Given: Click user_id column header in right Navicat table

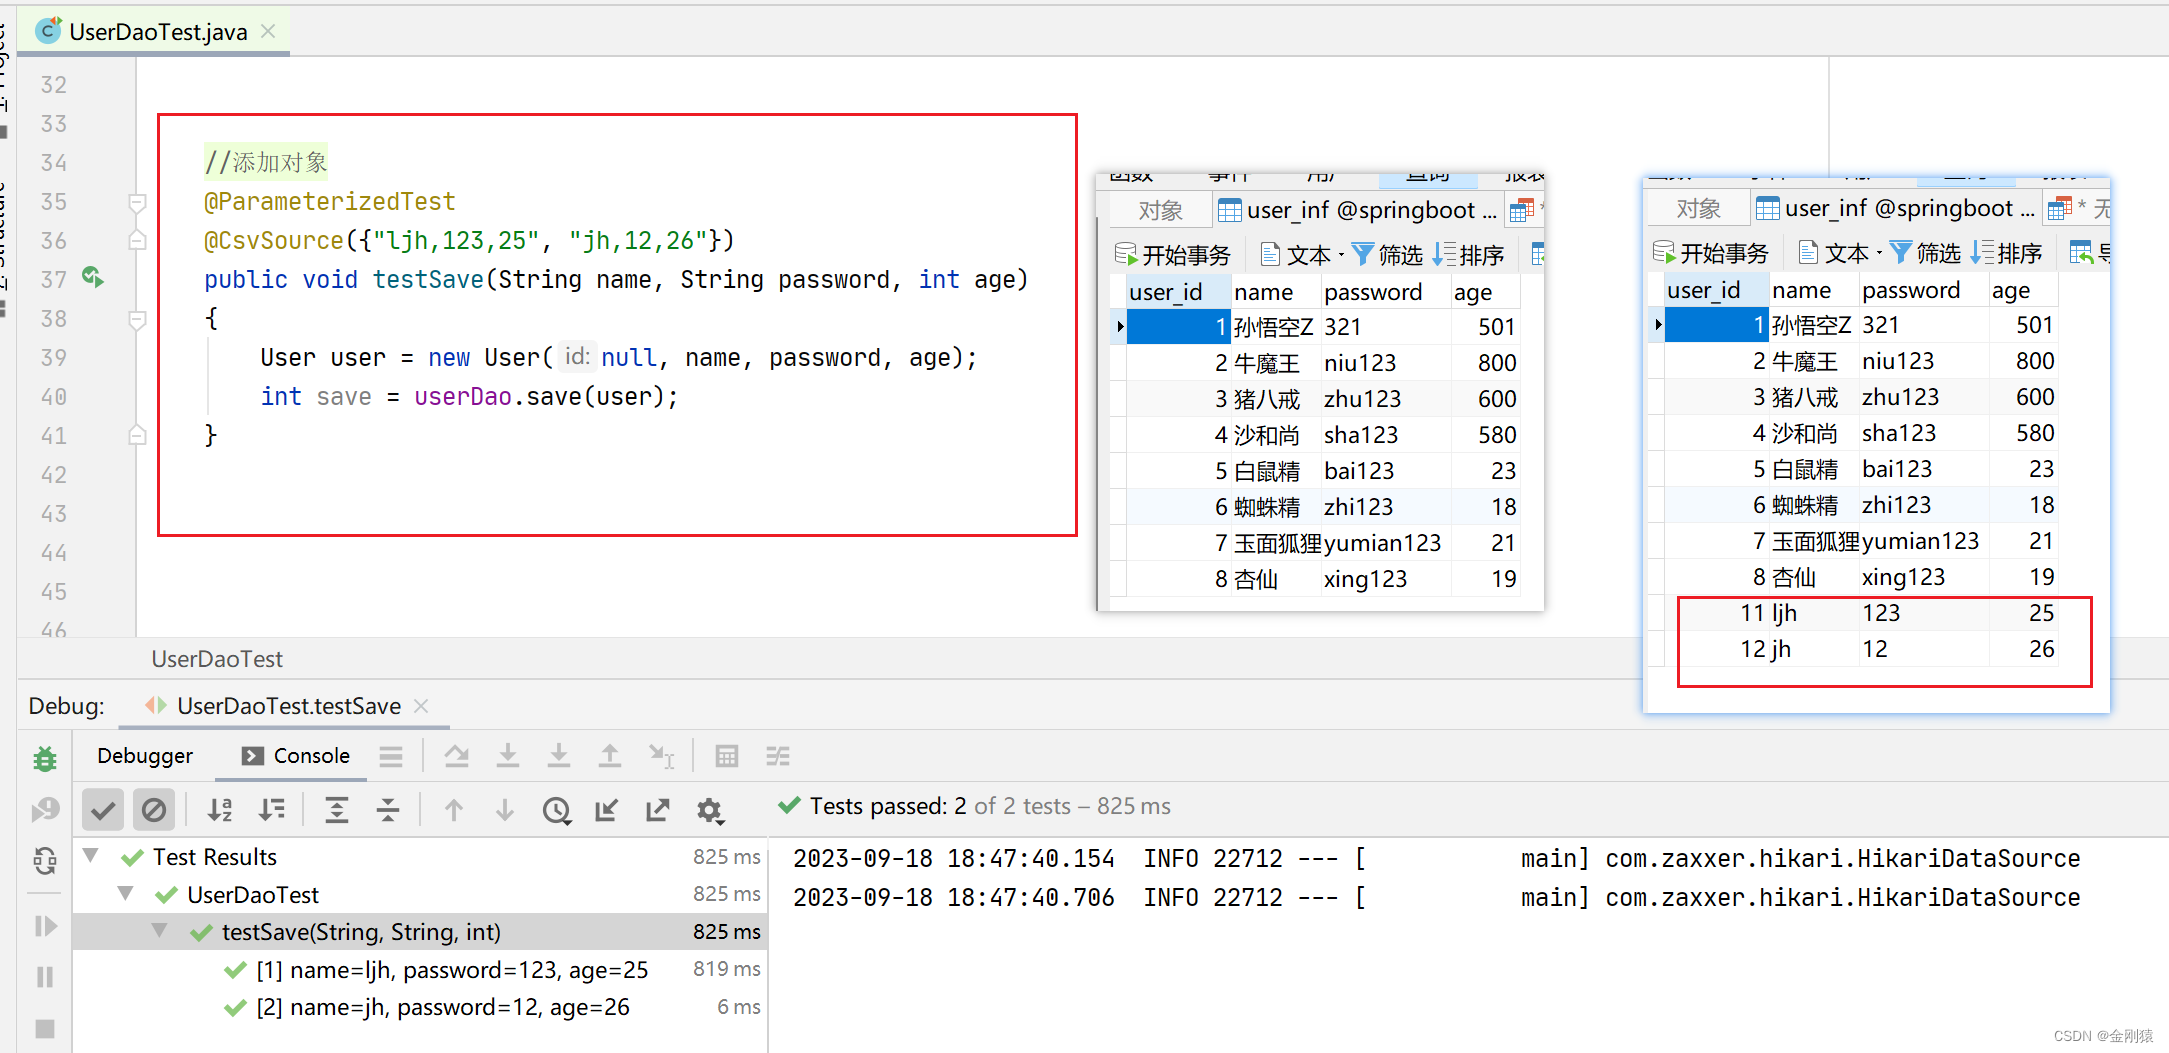Looking at the screenshot, I should [1716, 290].
